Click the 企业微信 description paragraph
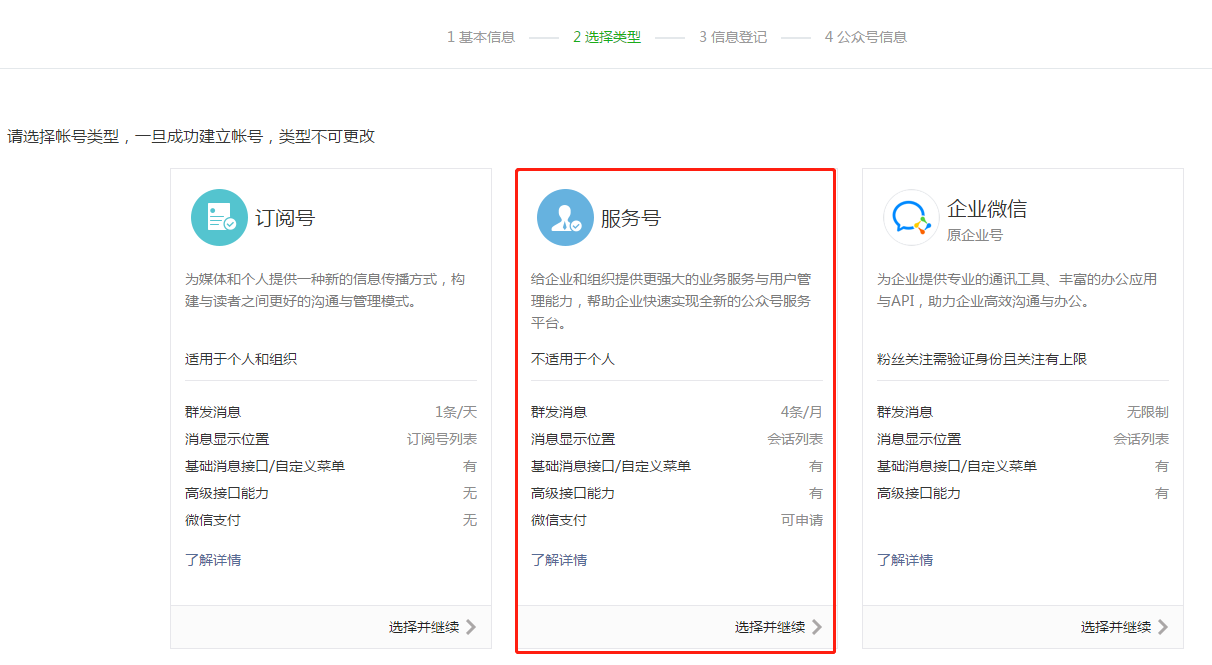1212x665 pixels. coord(1018,290)
